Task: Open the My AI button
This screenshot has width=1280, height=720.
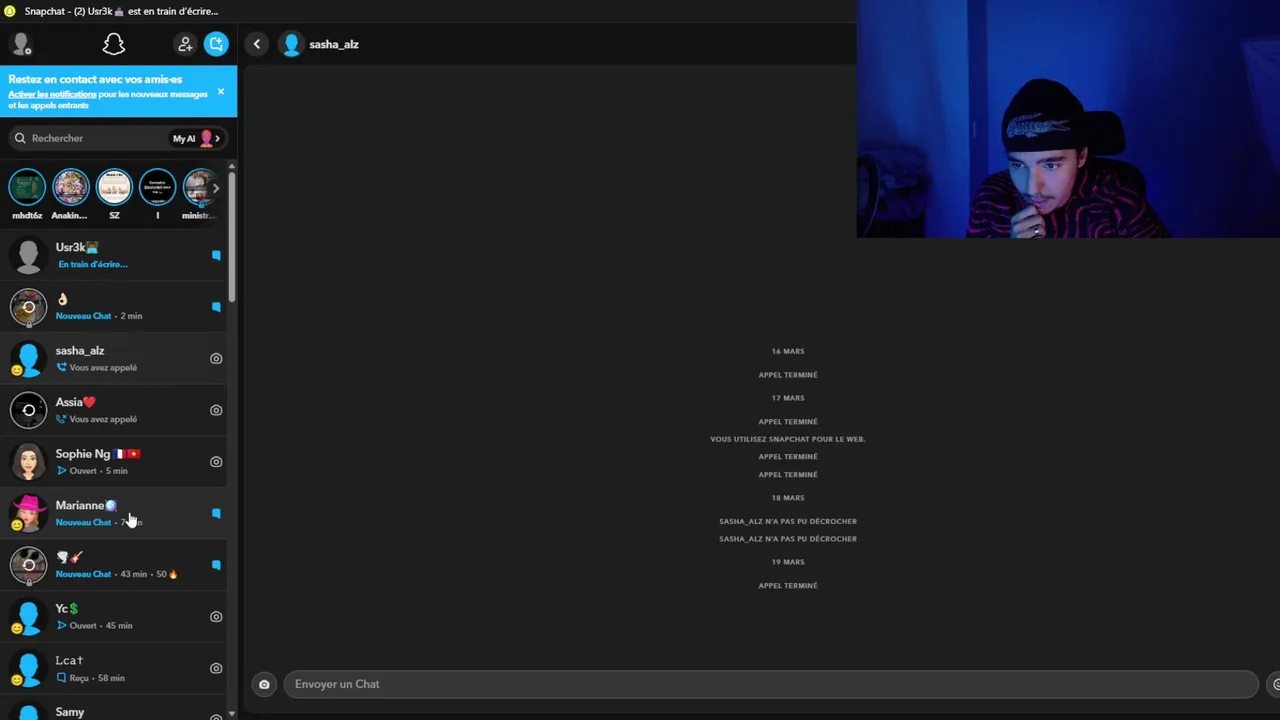Action: (196, 138)
